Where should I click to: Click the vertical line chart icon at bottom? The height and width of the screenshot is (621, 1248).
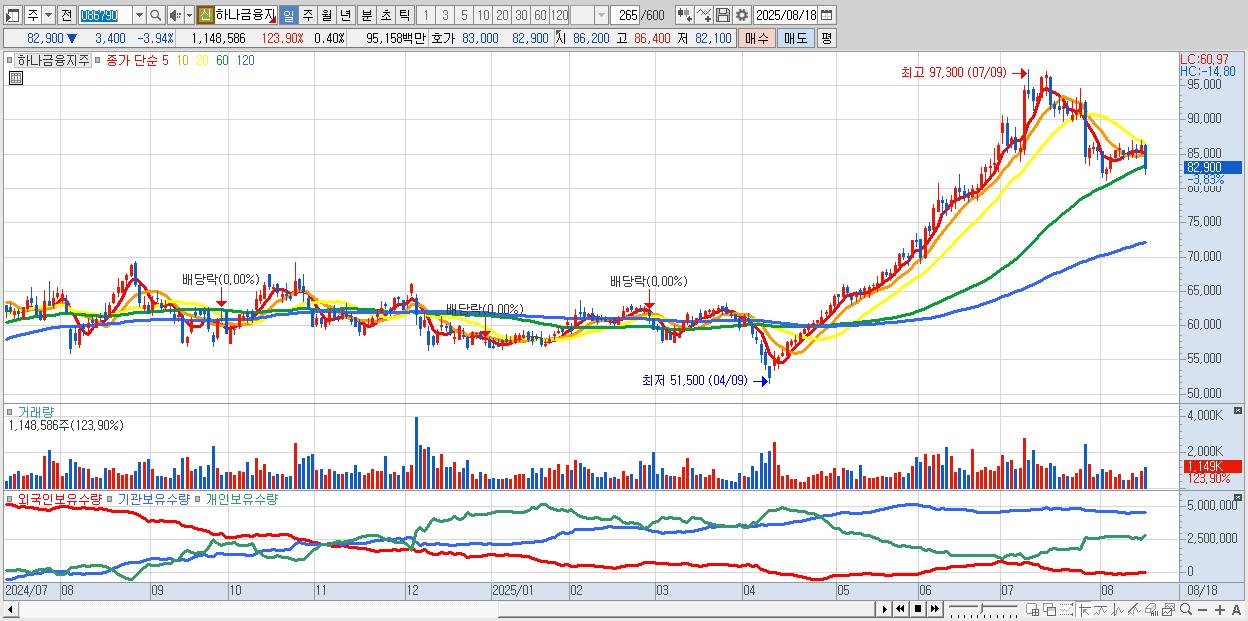(1118, 609)
